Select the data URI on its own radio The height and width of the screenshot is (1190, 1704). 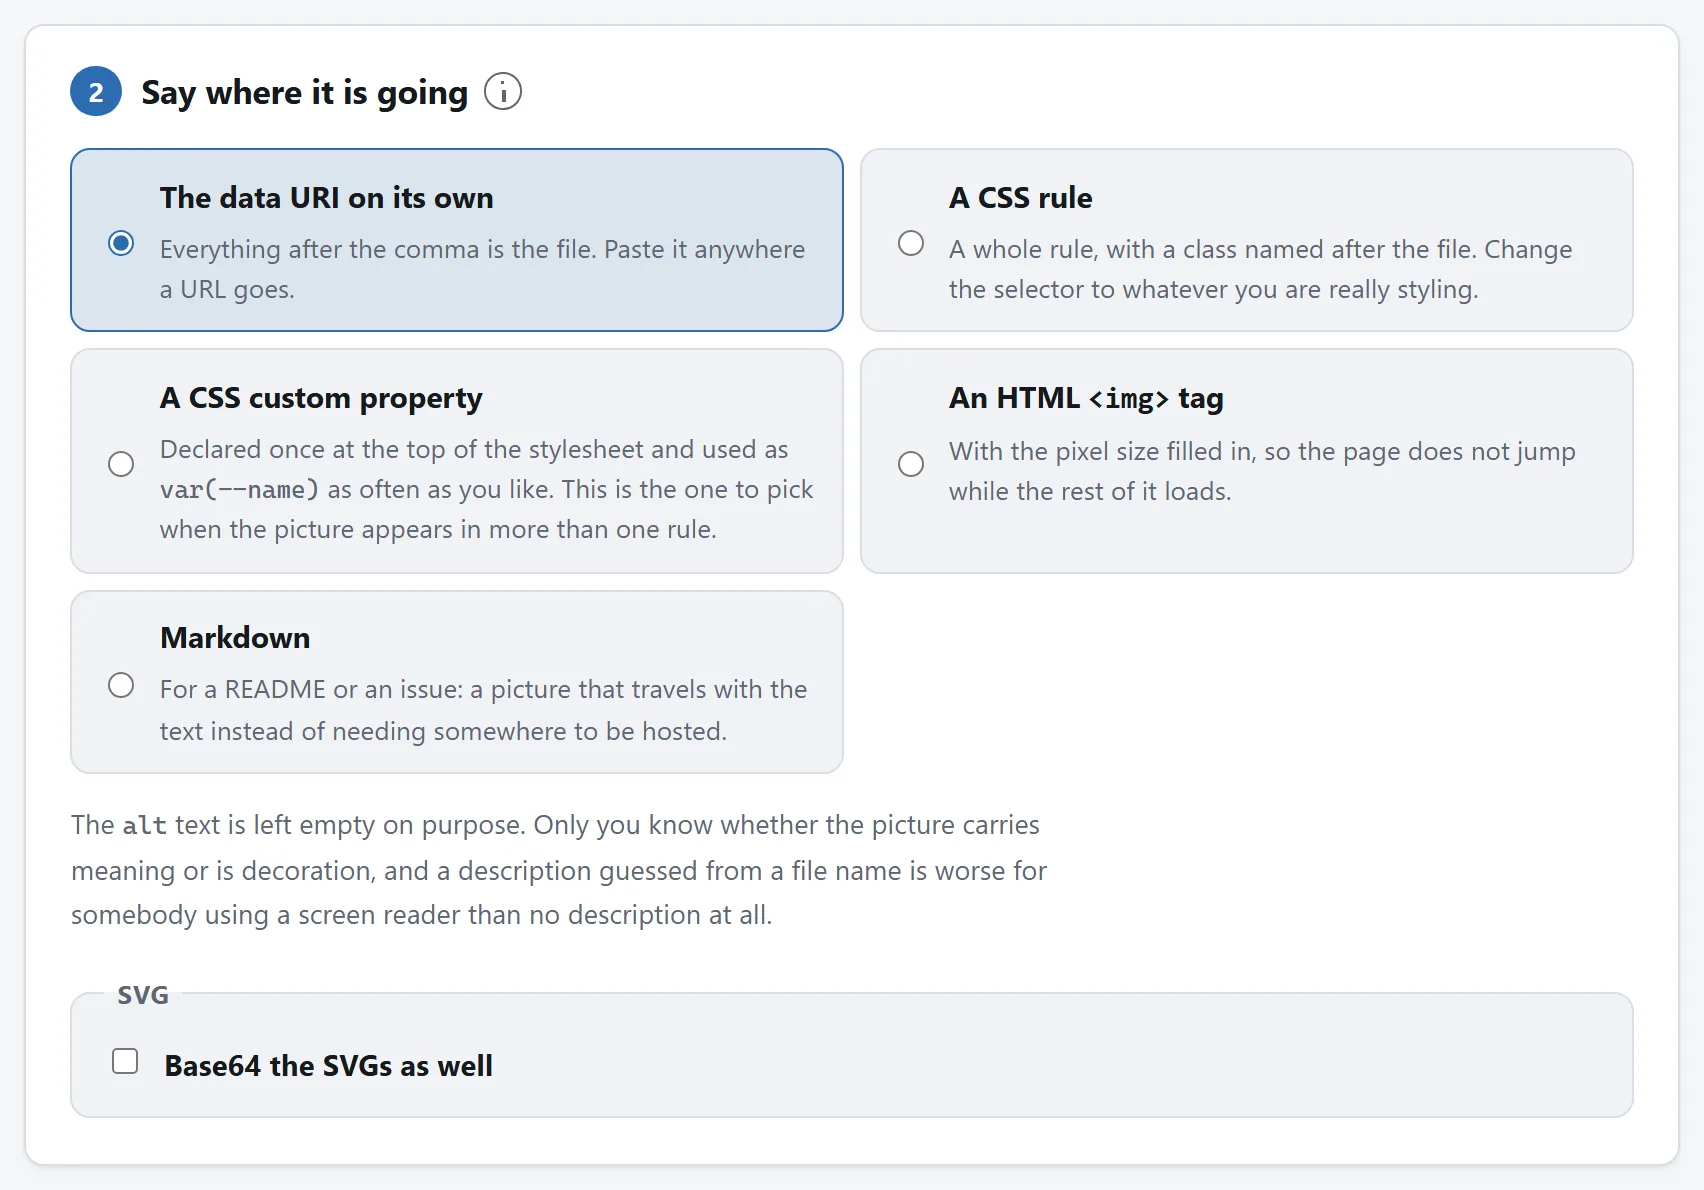click(x=121, y=243)
